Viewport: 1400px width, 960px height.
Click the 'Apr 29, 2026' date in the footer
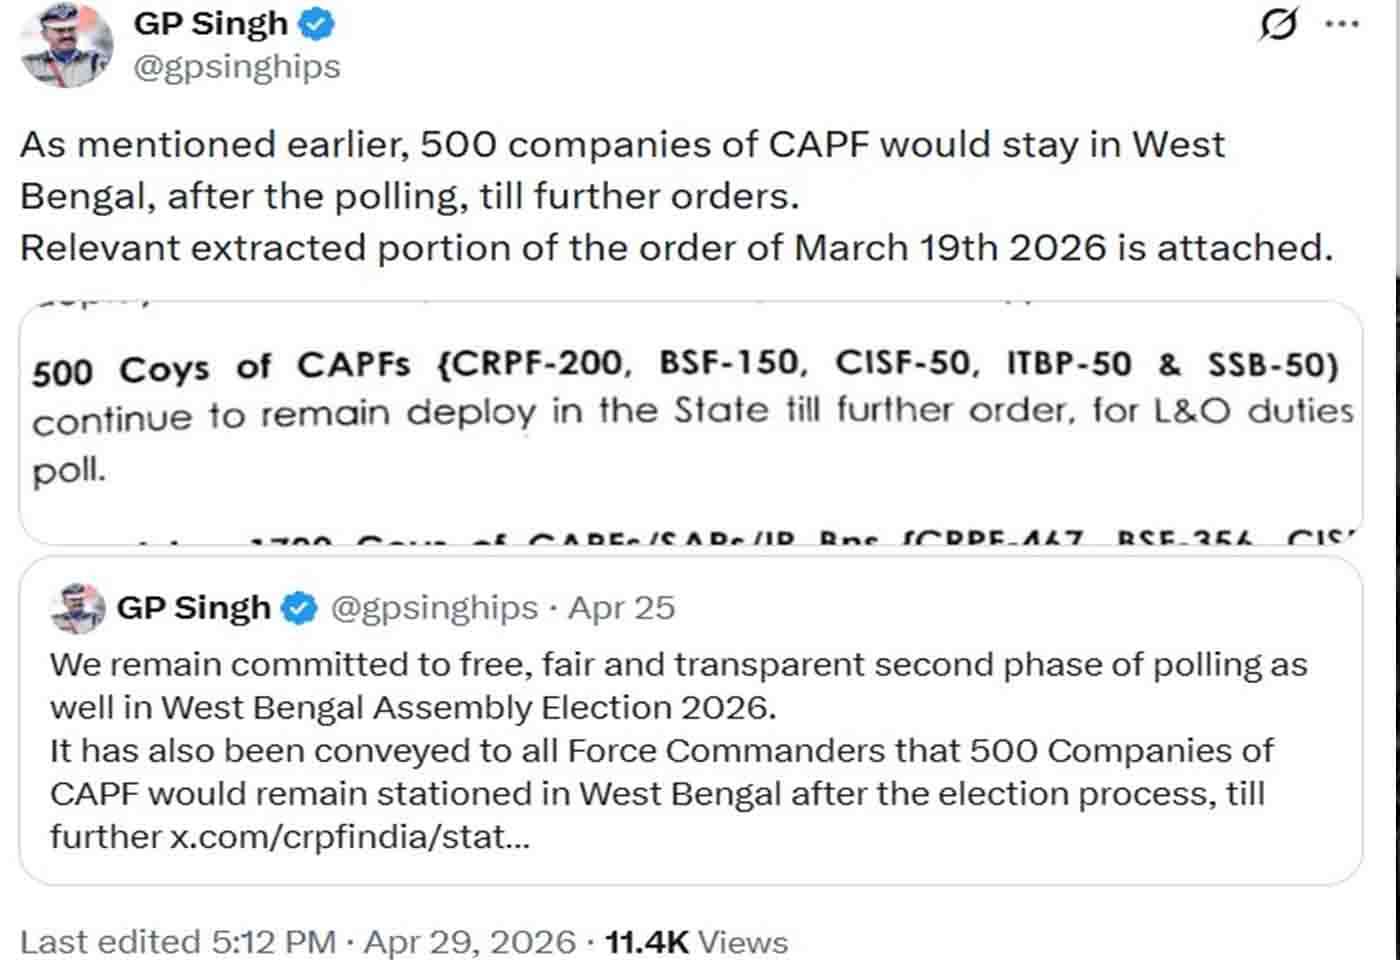pyautogui.click(x=469, y=942)
